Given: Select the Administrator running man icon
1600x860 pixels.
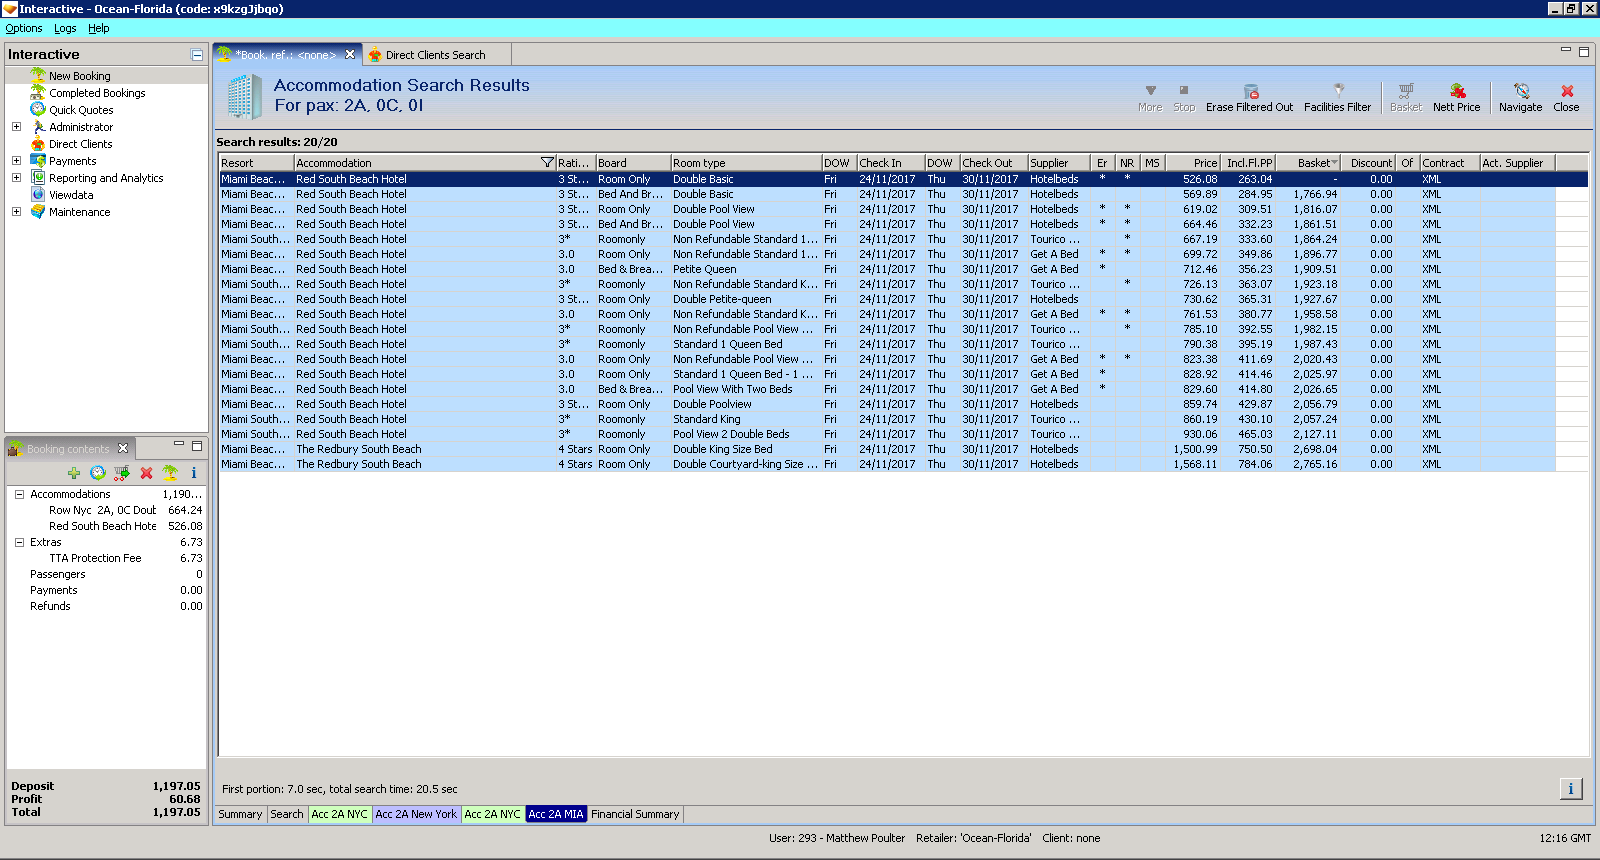Looking at the screenshot, I should (38, 126).
